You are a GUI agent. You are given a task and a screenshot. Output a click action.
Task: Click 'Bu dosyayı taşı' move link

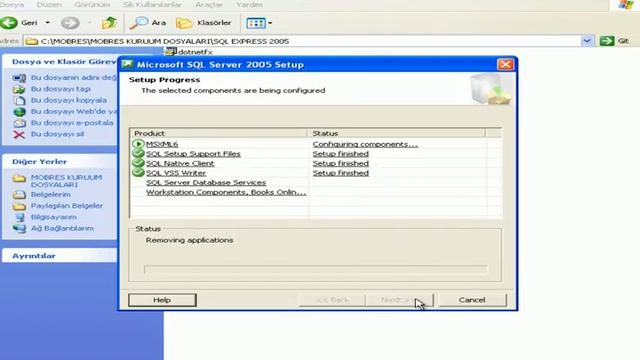pyautogui.click(x=61, y=89)
